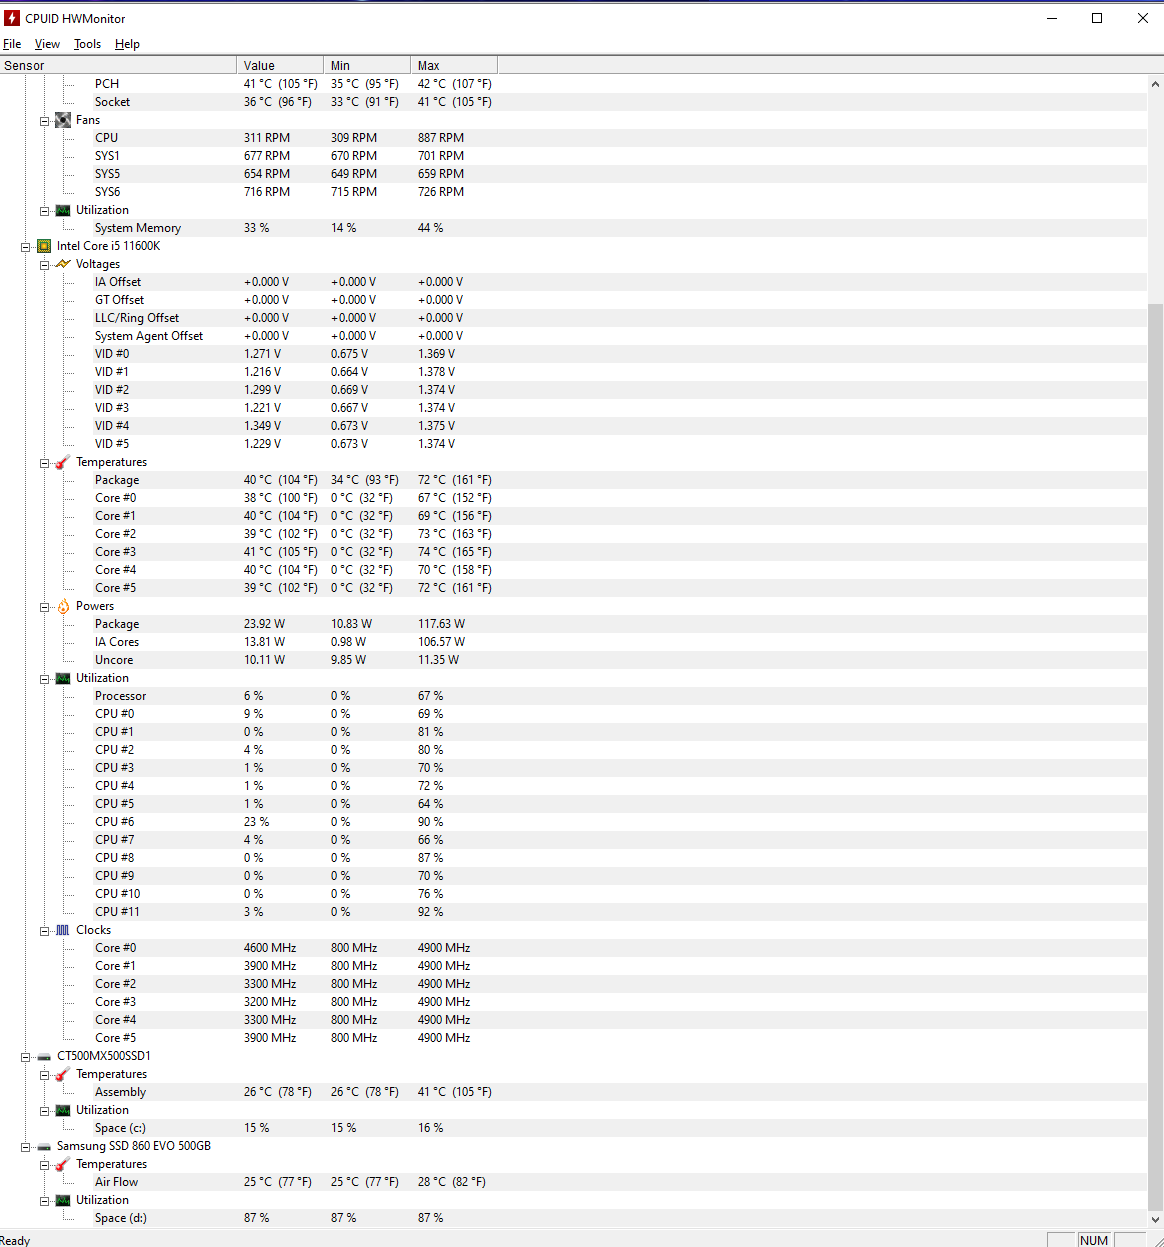Collapse the Samsung SSD 860 EVO node
Viewport: 1164px width, 1247px height.
pos(26,1147)
